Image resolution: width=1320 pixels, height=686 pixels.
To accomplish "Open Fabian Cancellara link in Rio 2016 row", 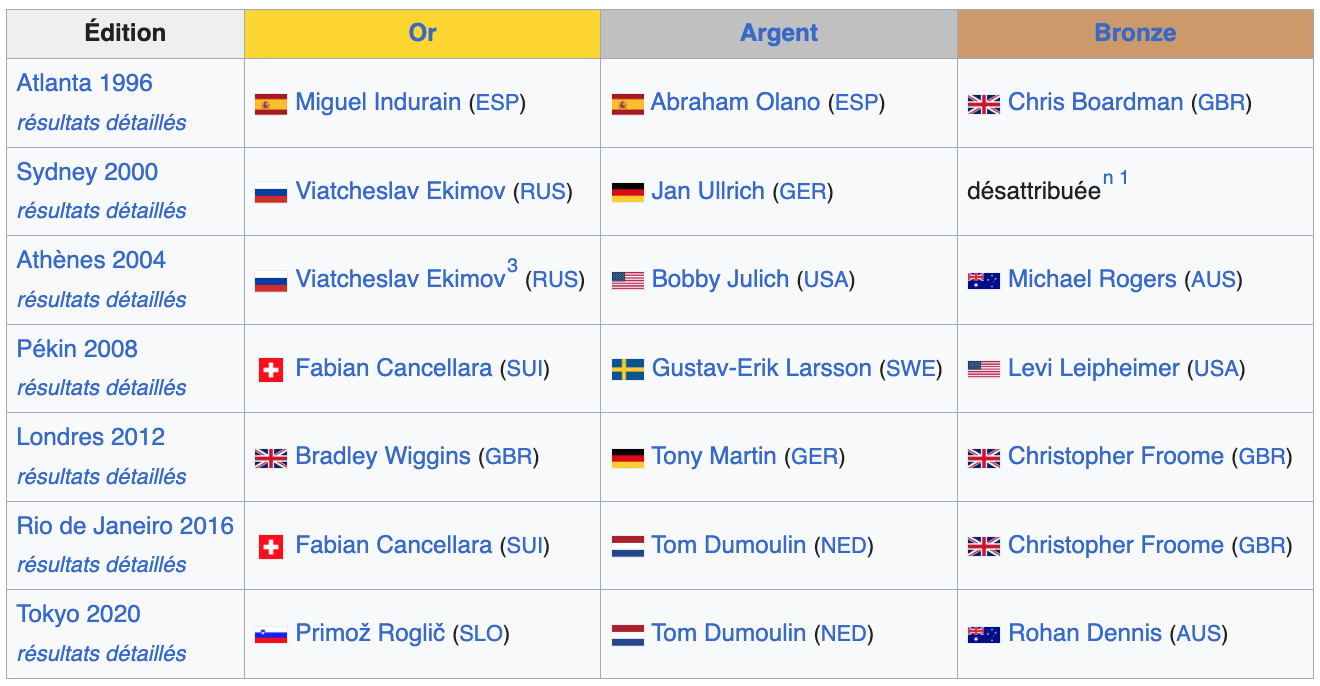I will point(393,545).
